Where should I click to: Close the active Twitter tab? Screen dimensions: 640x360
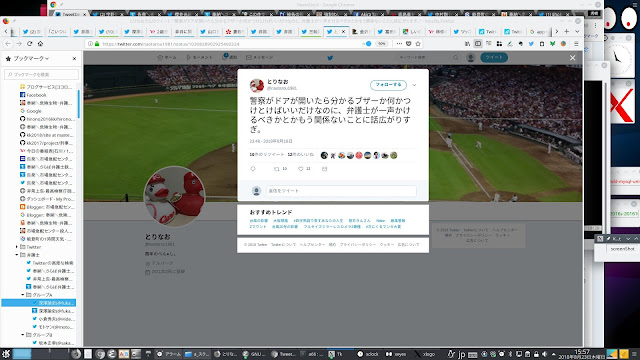pyautogui.click(x=343, y=31)
